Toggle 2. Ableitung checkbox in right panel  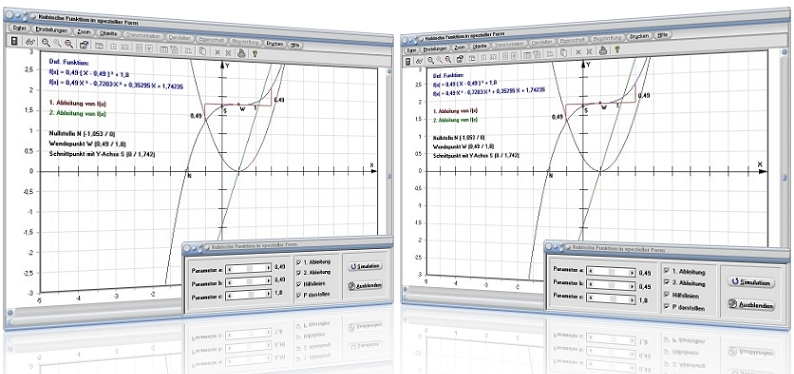click(667, 283)
